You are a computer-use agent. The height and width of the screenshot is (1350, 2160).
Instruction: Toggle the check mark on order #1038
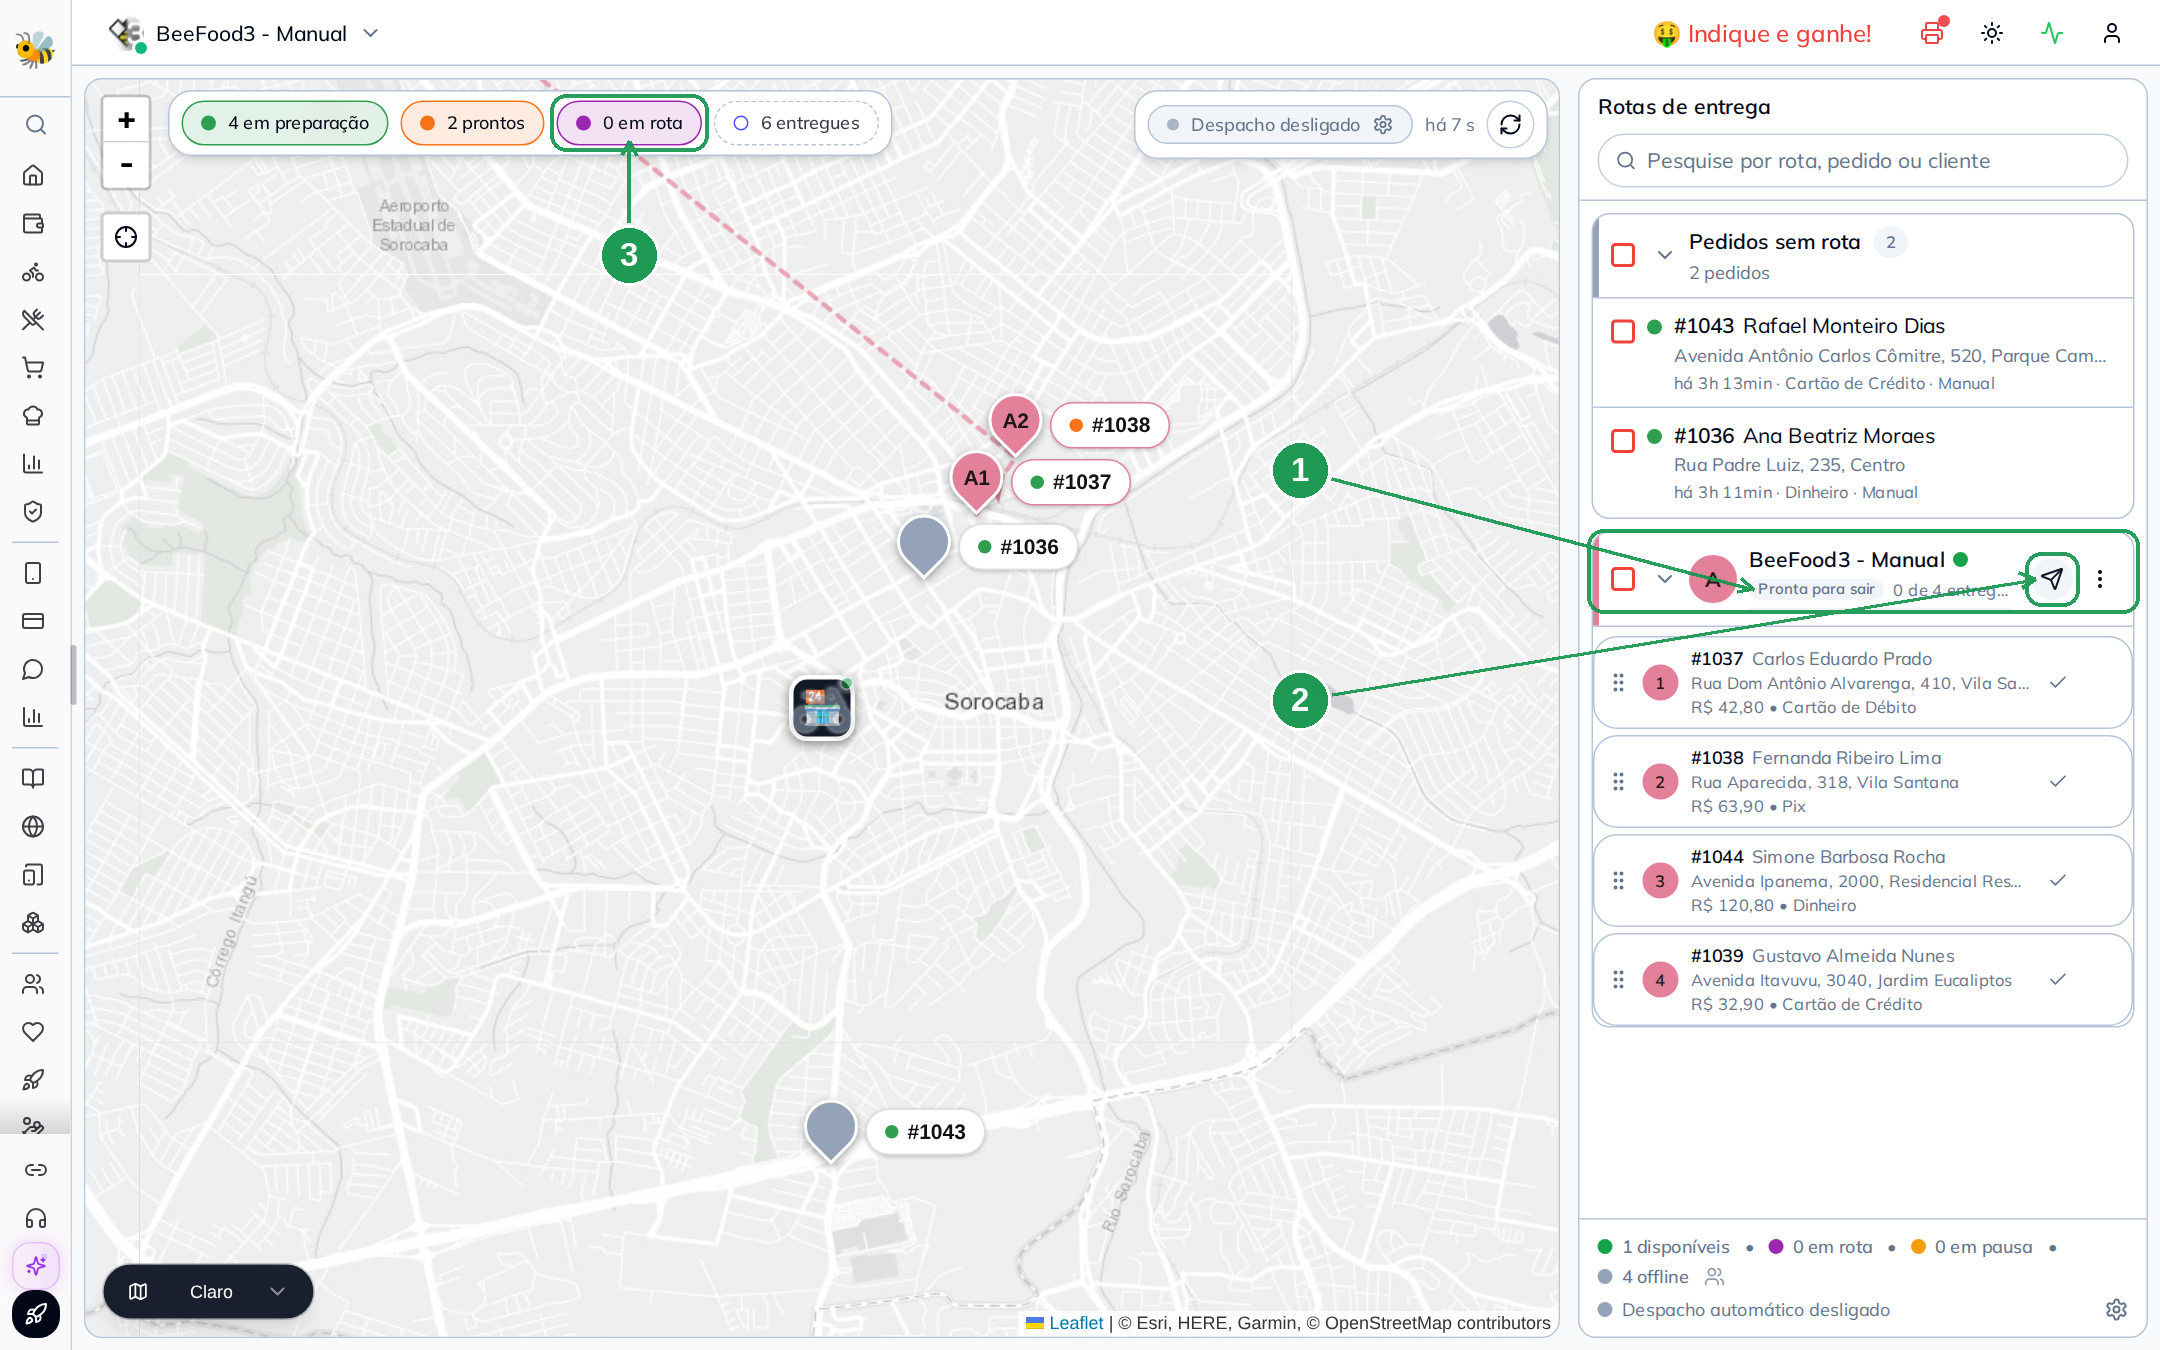(2058, 782)
